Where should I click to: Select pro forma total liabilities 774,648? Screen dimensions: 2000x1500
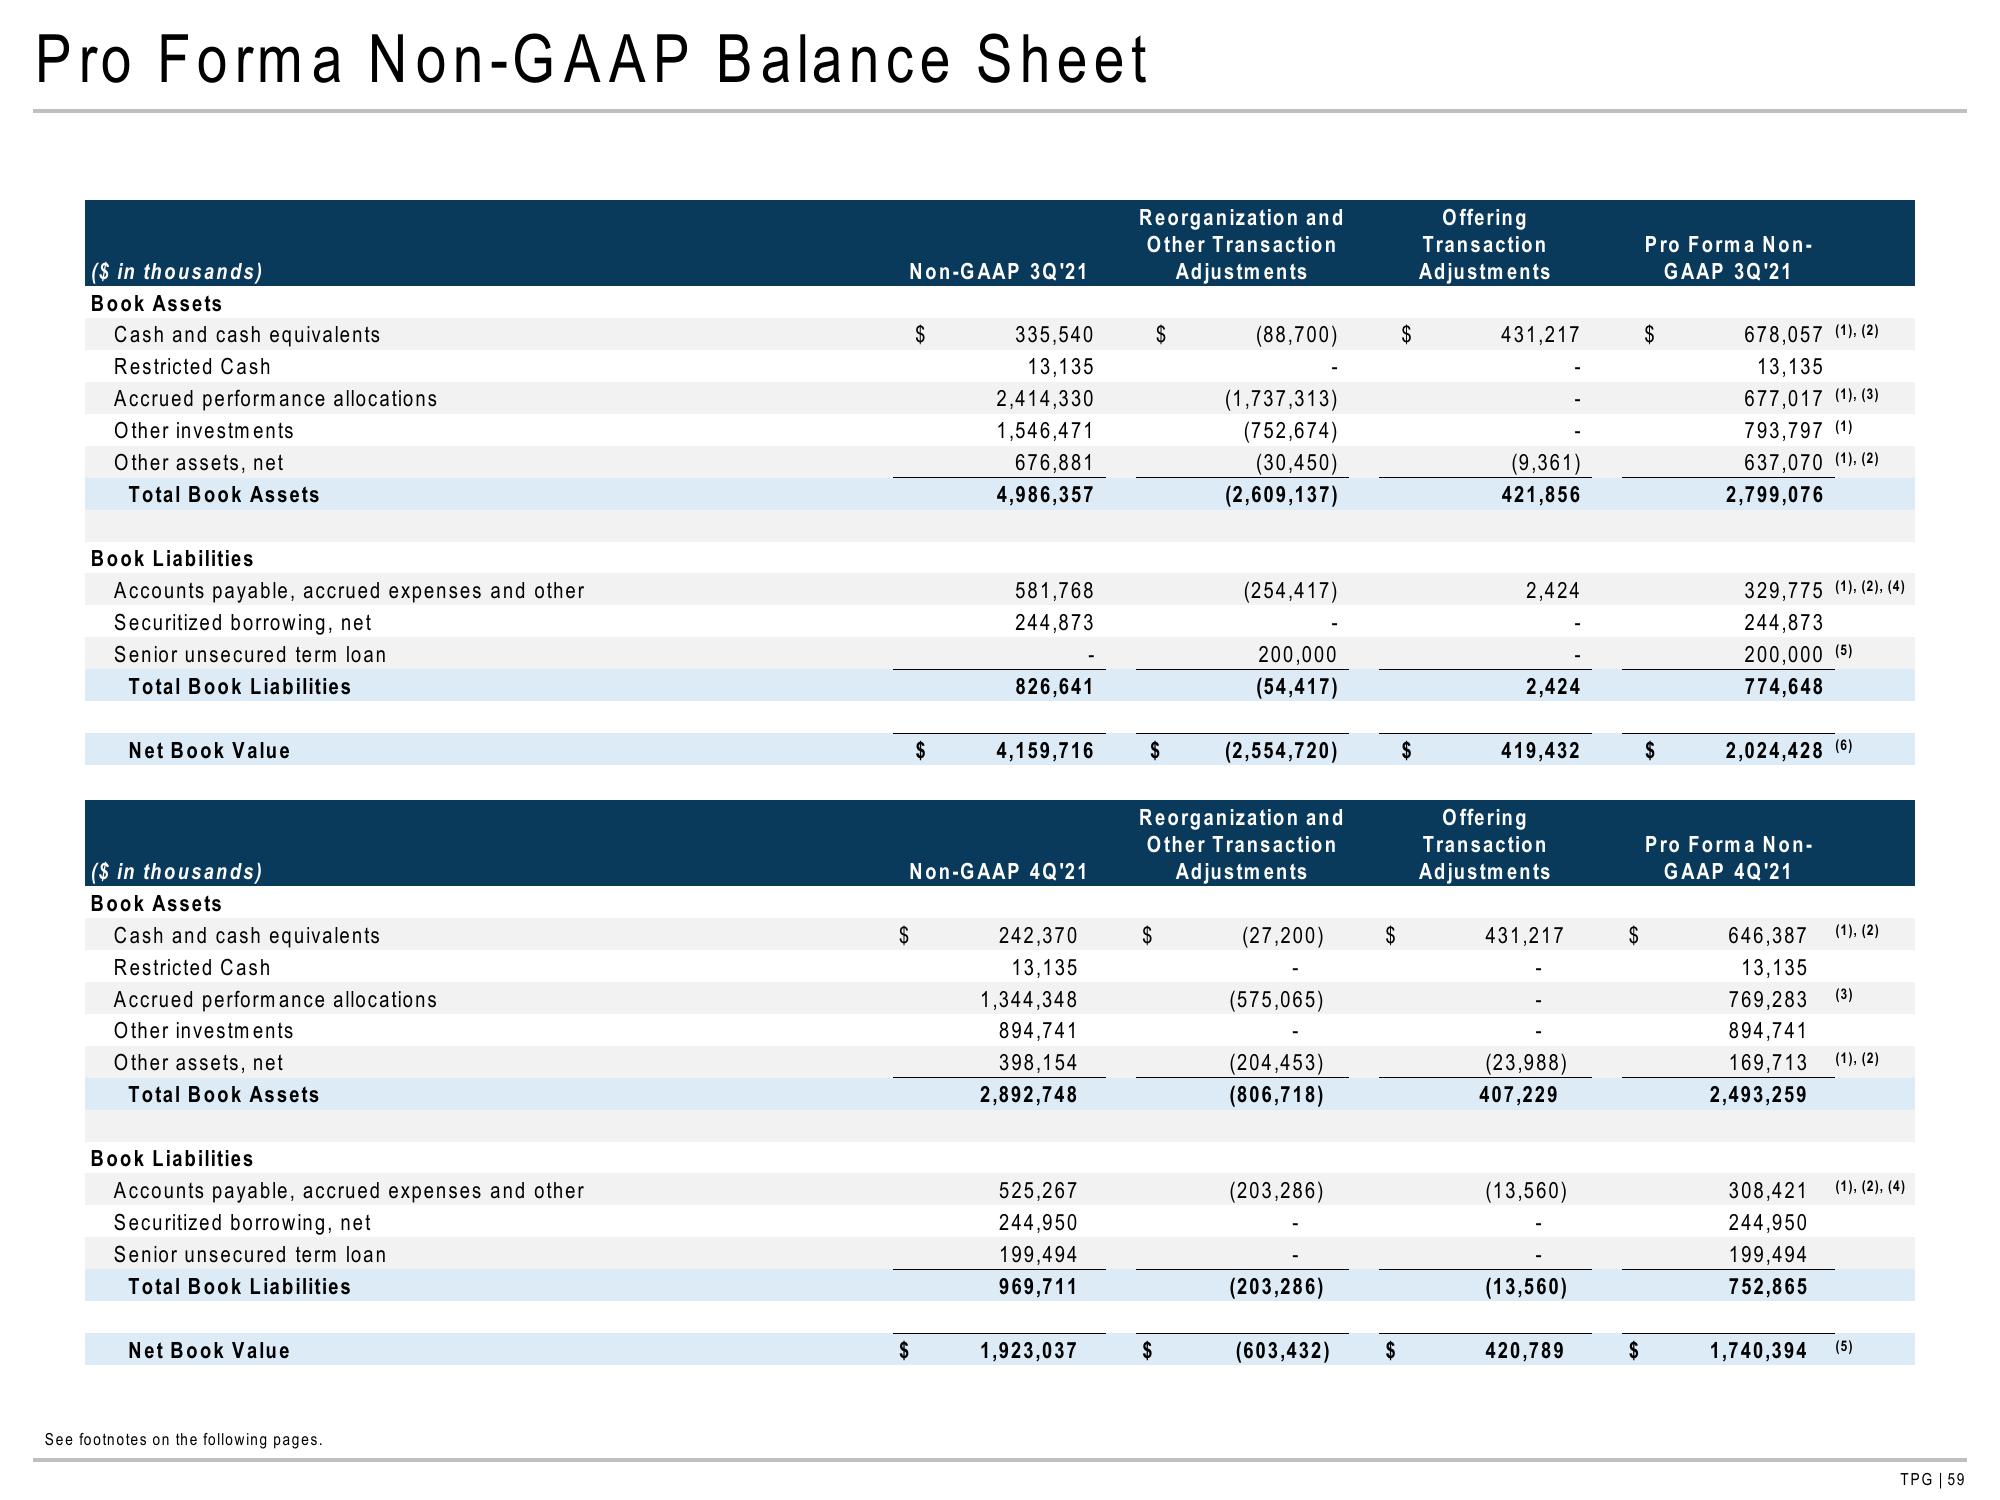pos(1783,687)
